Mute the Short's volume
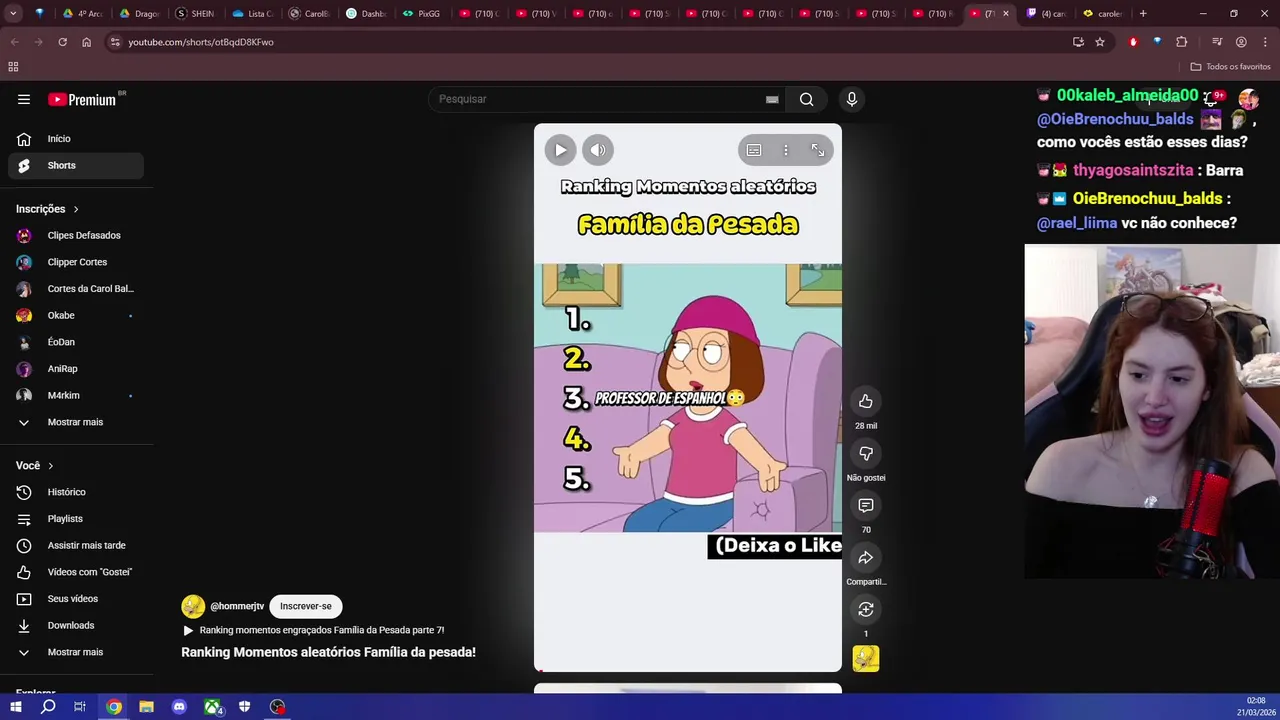1280x720 pixels. [598, 150]
